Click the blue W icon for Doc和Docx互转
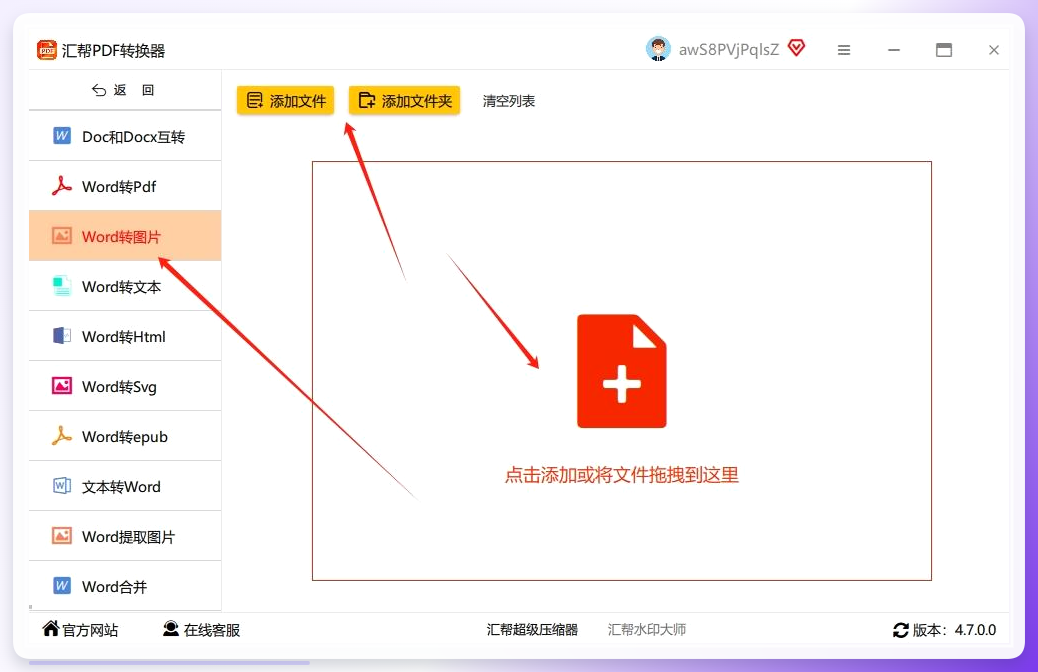Screen dimensions: 1038x672 (62, 136)
